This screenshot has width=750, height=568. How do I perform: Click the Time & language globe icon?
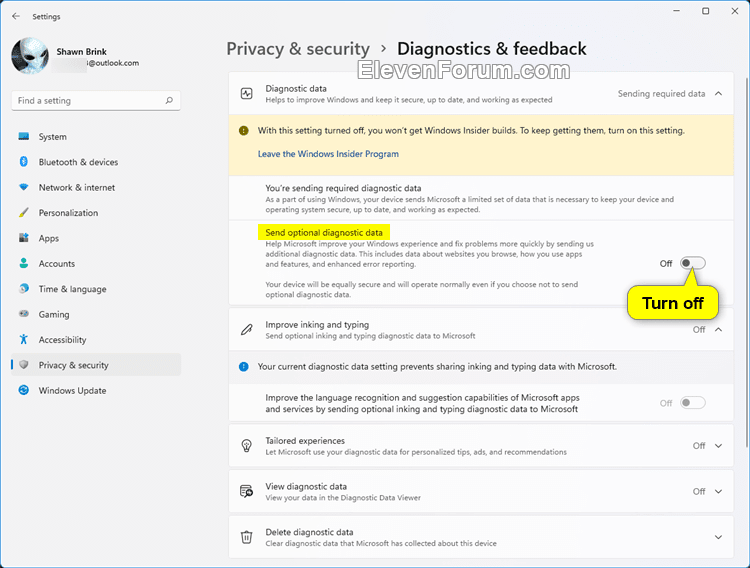pyautogui.click(x=23, y=289)
